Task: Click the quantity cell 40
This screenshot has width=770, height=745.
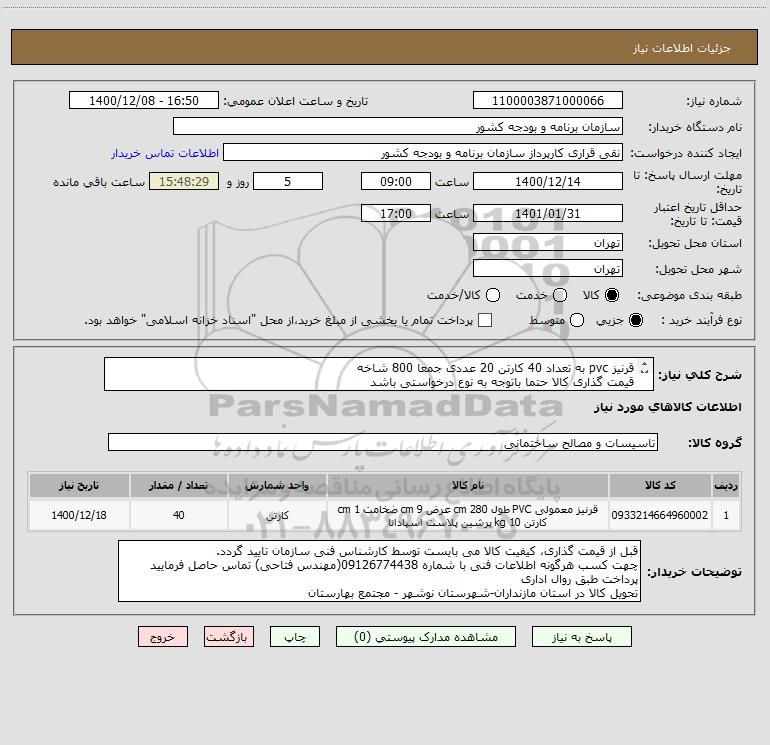Action: (x=179, y=515)
